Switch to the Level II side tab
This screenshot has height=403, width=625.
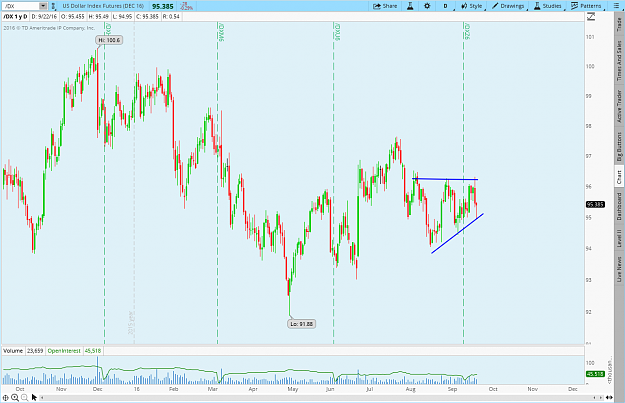pyautogui.click(x=619, y=238)
